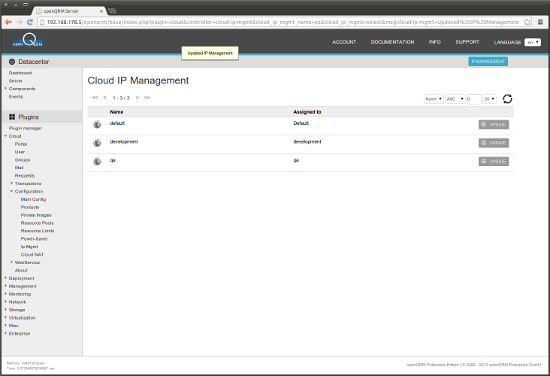
Task: Expand the Transactions tree node
Action: click(12, 183)
